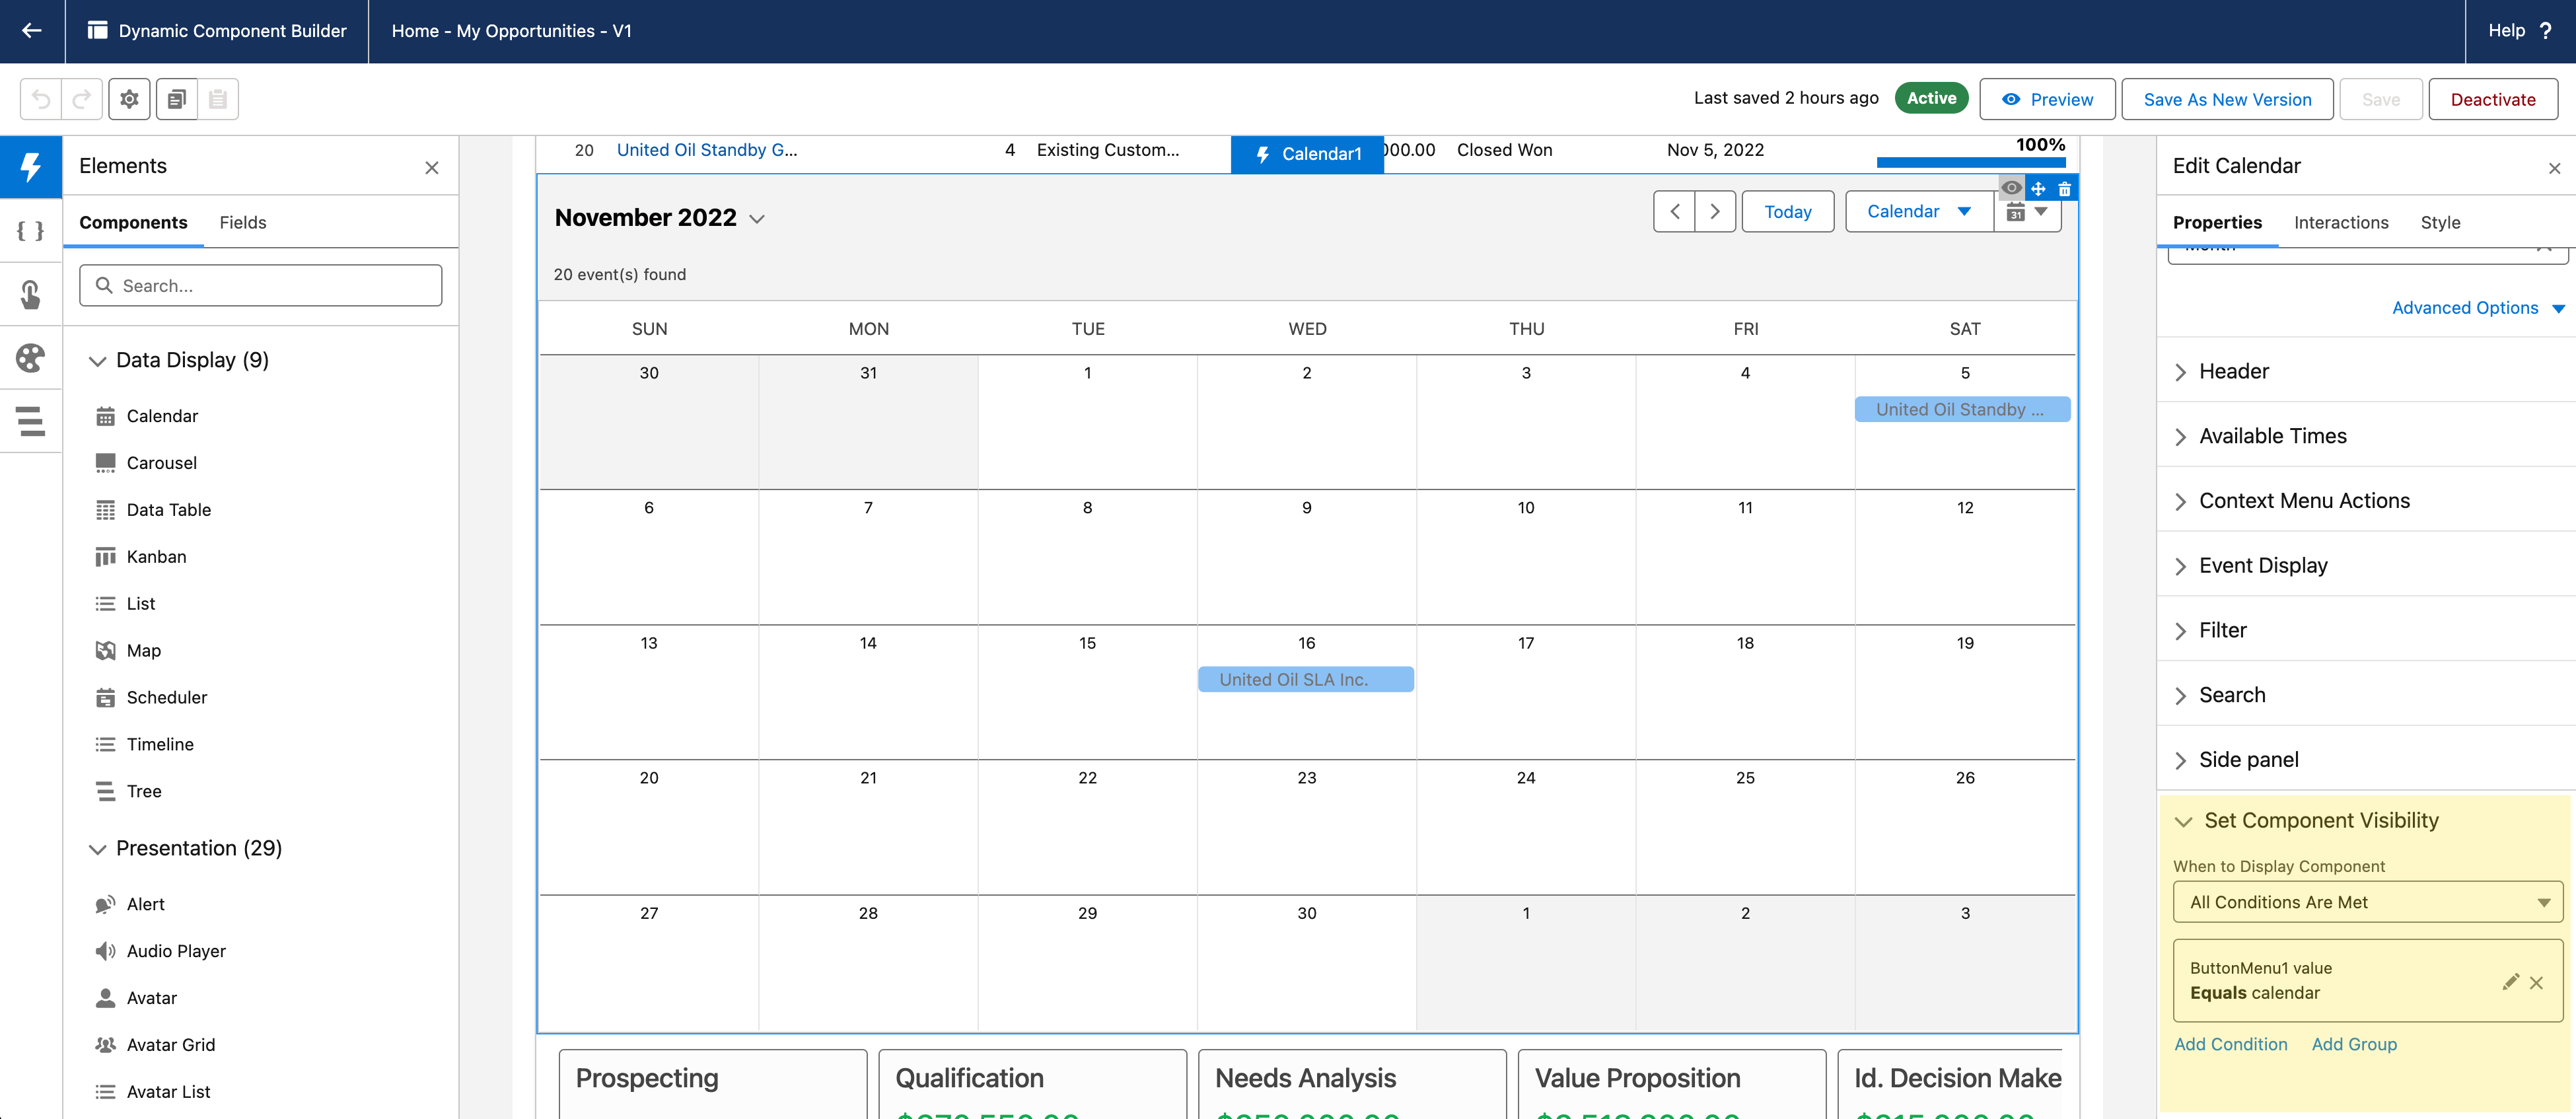Expand the Search section in properties
This screenshot has width=2576, height=1119.
[2365, 696]
